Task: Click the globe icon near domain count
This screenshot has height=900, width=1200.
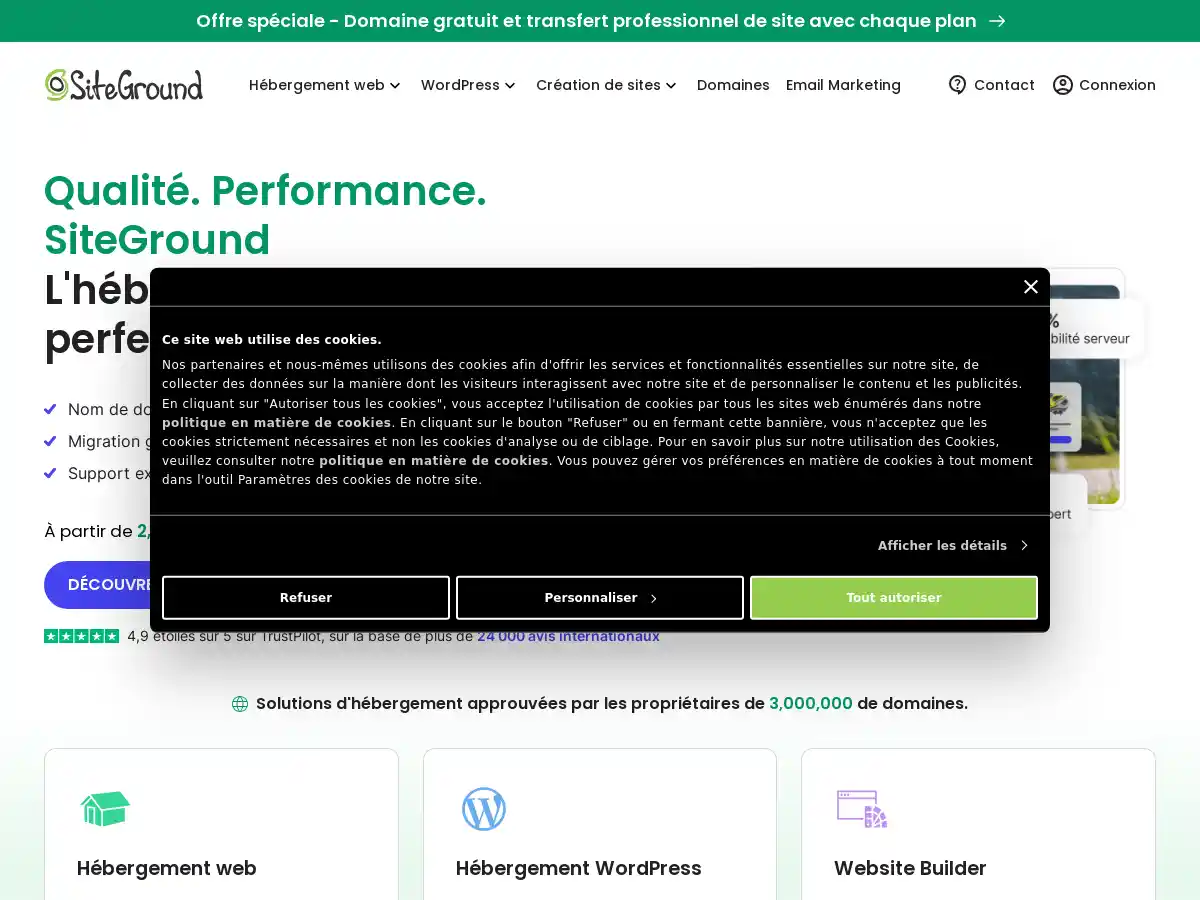Action: [240, 703]
